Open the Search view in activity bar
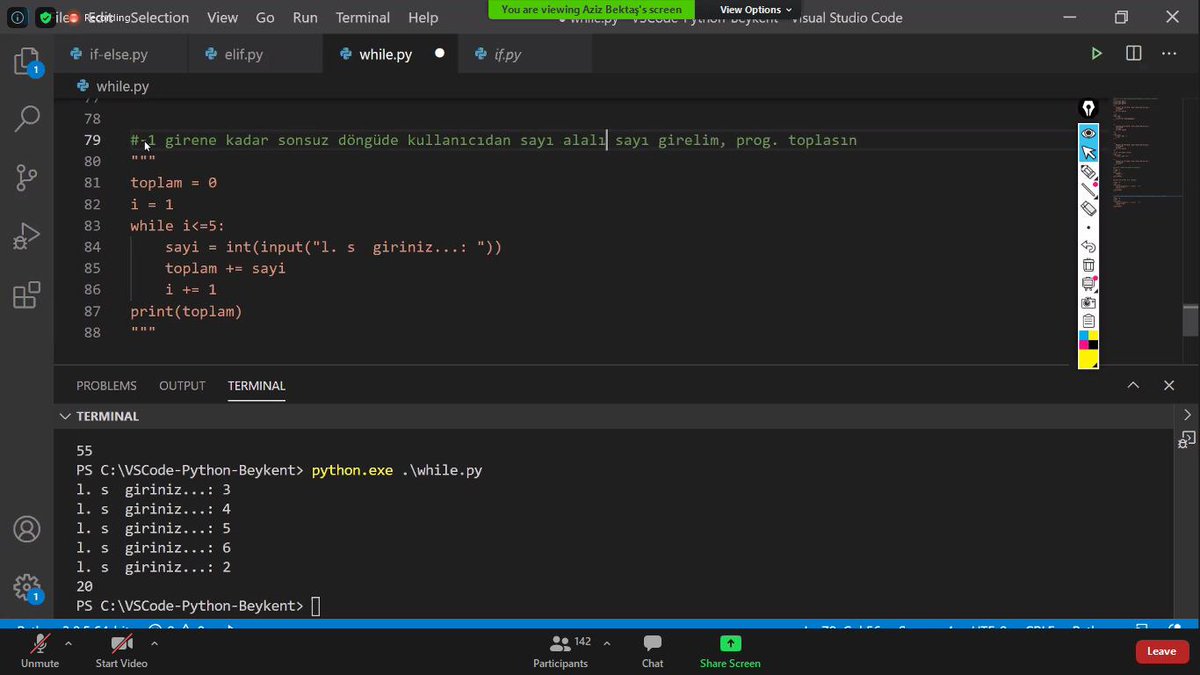 [x=27, y=118]
